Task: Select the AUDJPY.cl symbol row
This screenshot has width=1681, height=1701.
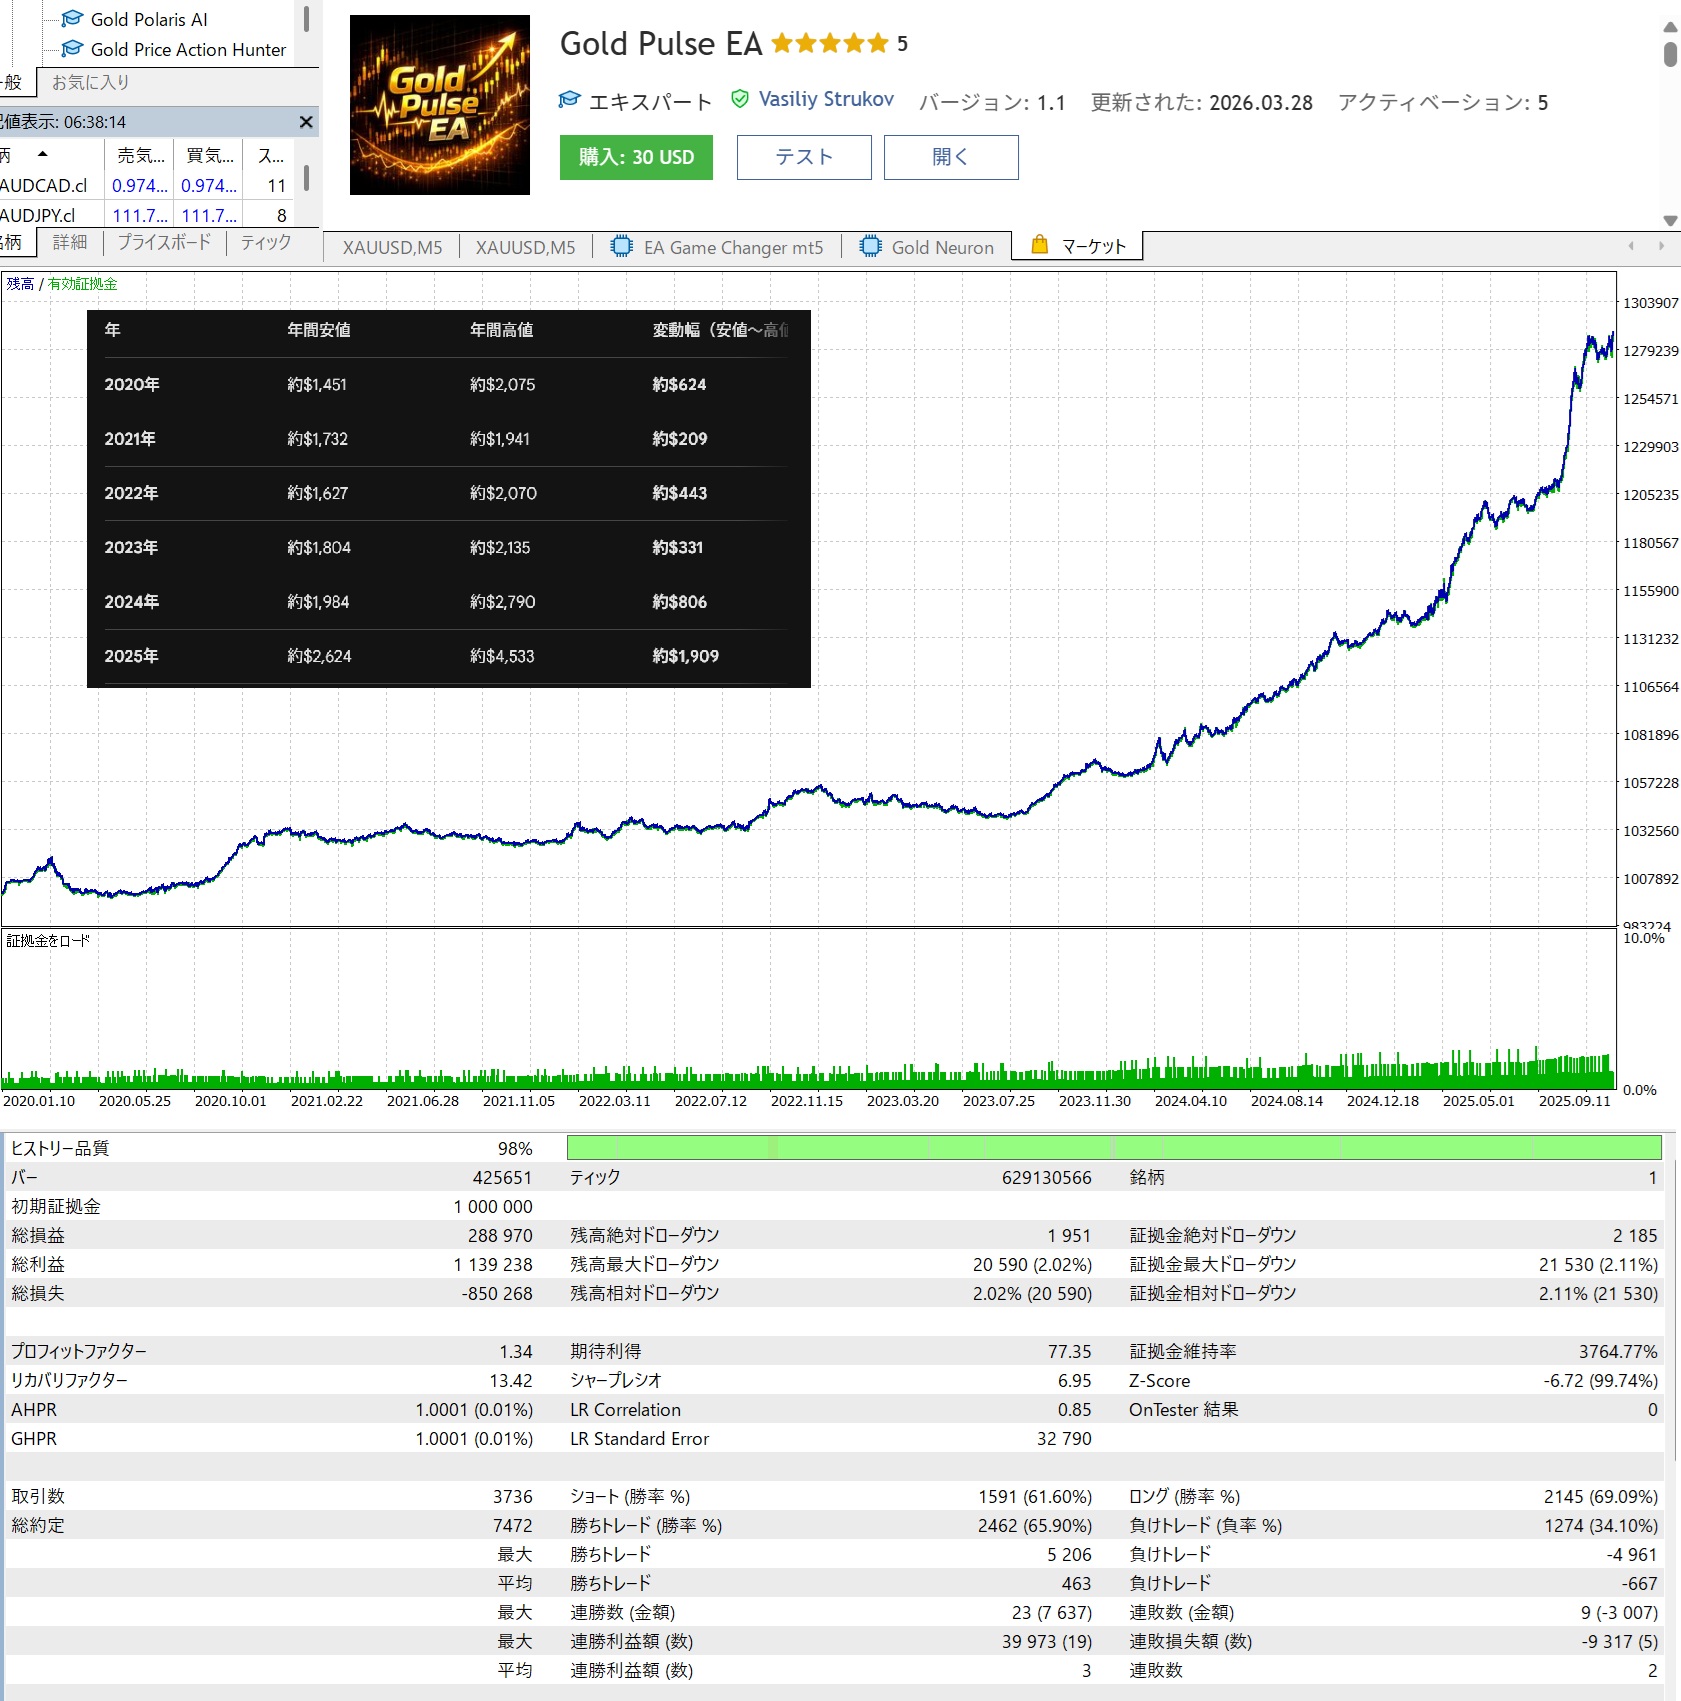Action: coord(148,215)
